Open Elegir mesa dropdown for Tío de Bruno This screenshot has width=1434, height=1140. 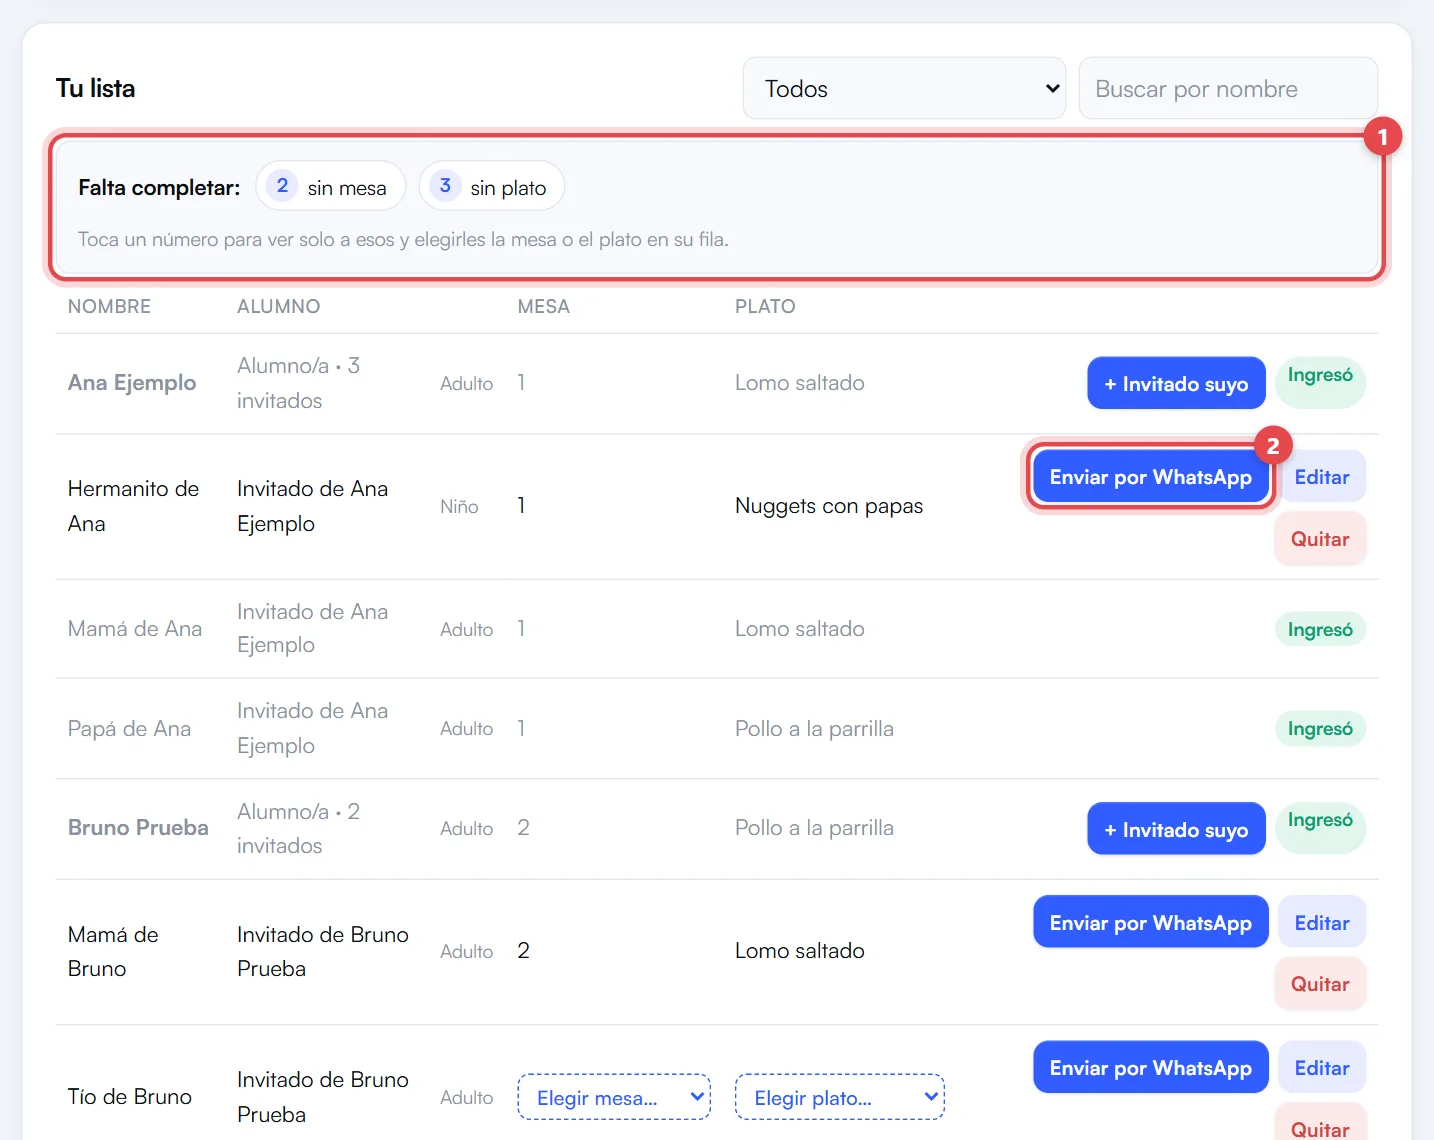point(614,1097)
